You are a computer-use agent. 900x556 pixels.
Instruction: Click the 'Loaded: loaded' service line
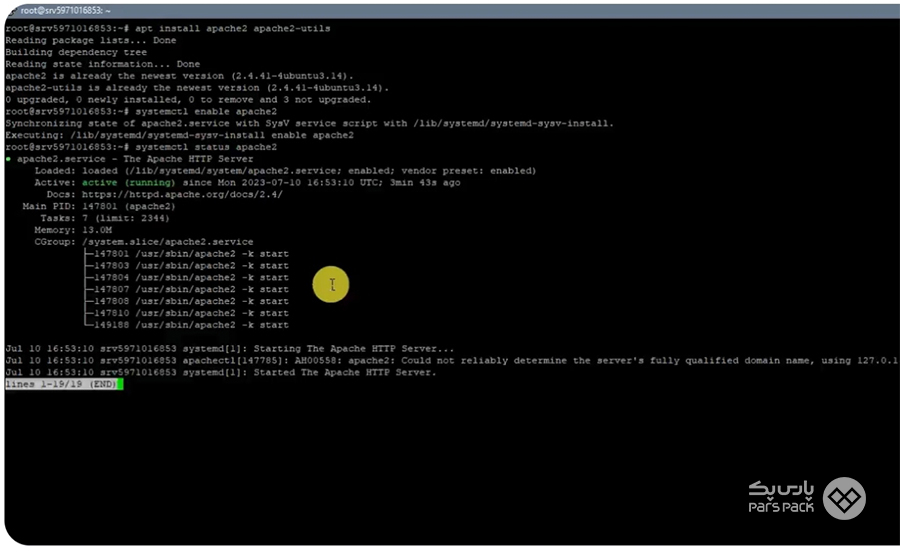pos(285,171)
